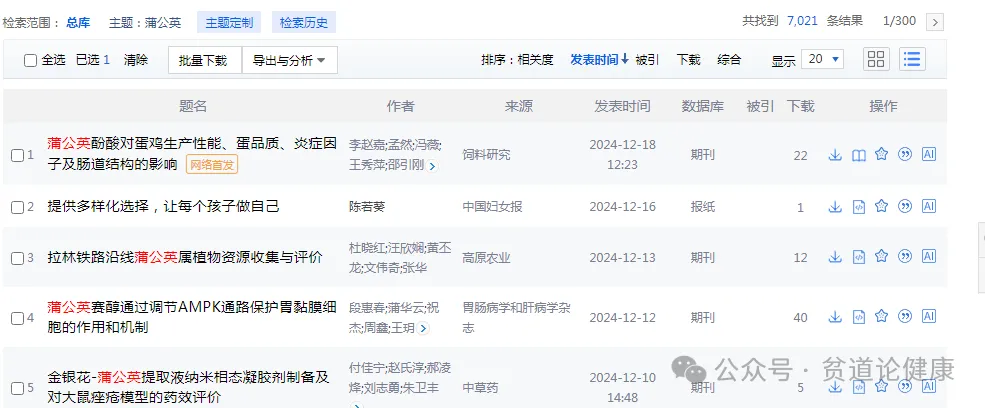Screen dimensions: 985x408
Task: Open title 蒲公英赛醇通过调节AMPK通路
Action: coord(191,317)
